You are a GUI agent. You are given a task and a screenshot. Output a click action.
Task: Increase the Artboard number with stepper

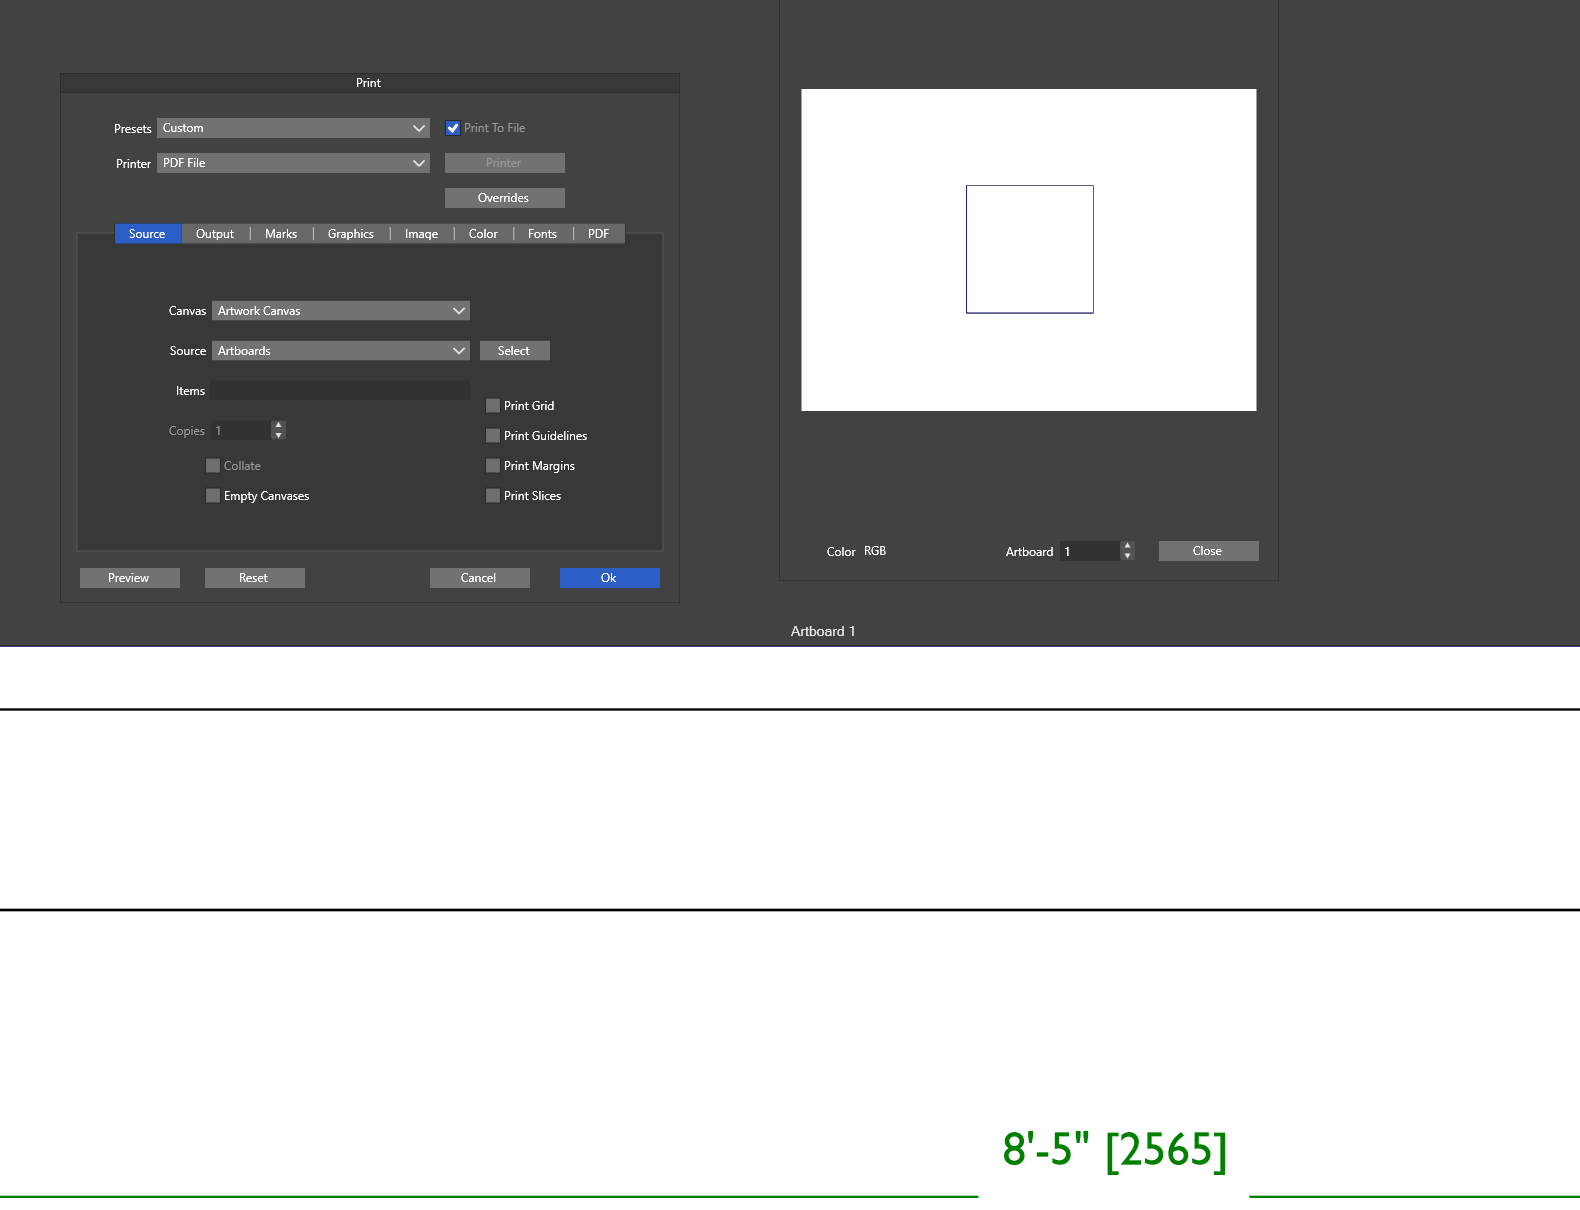[x=1128, y=546]
